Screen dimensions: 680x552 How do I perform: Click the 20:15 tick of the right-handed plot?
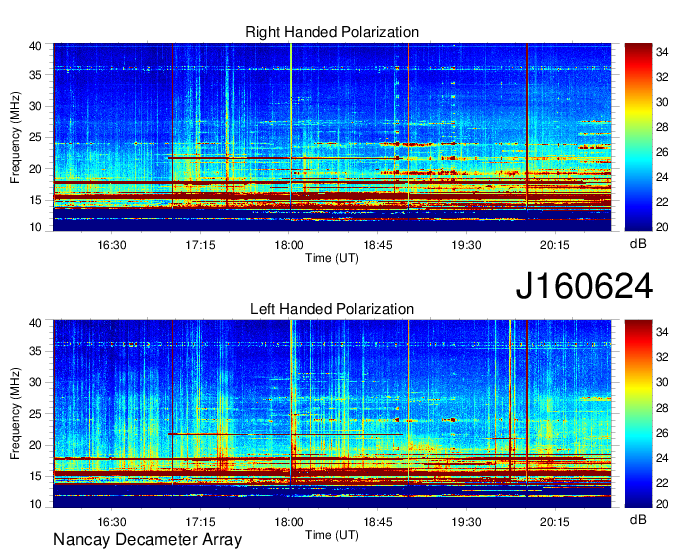555,245
